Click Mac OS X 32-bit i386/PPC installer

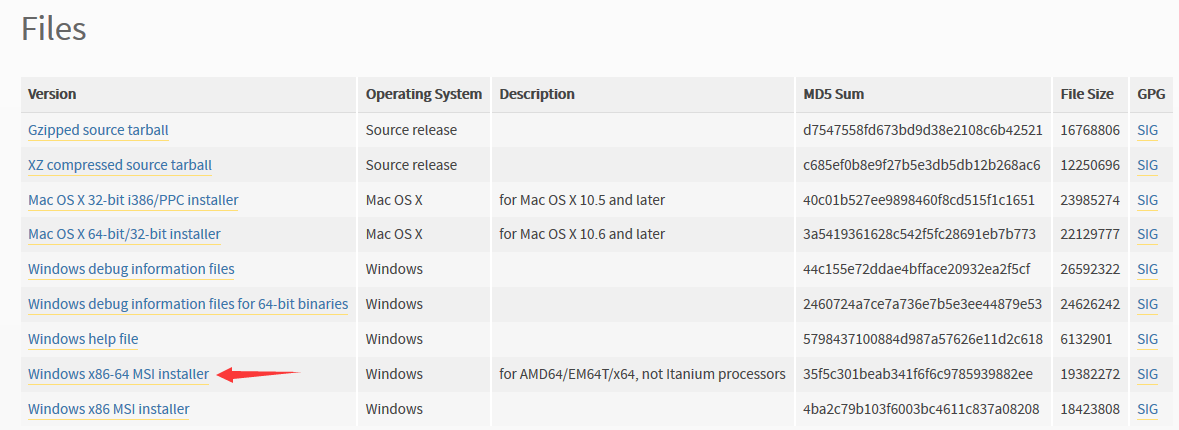tap(133, 200)
